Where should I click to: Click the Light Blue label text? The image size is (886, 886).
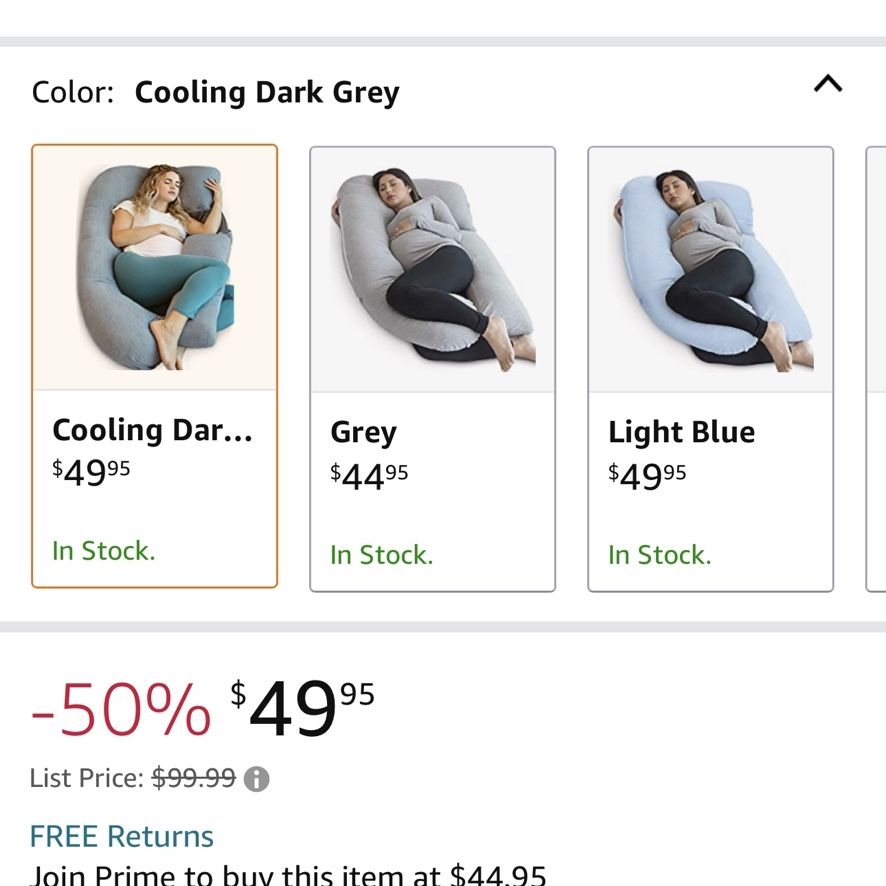pos(681,432)
